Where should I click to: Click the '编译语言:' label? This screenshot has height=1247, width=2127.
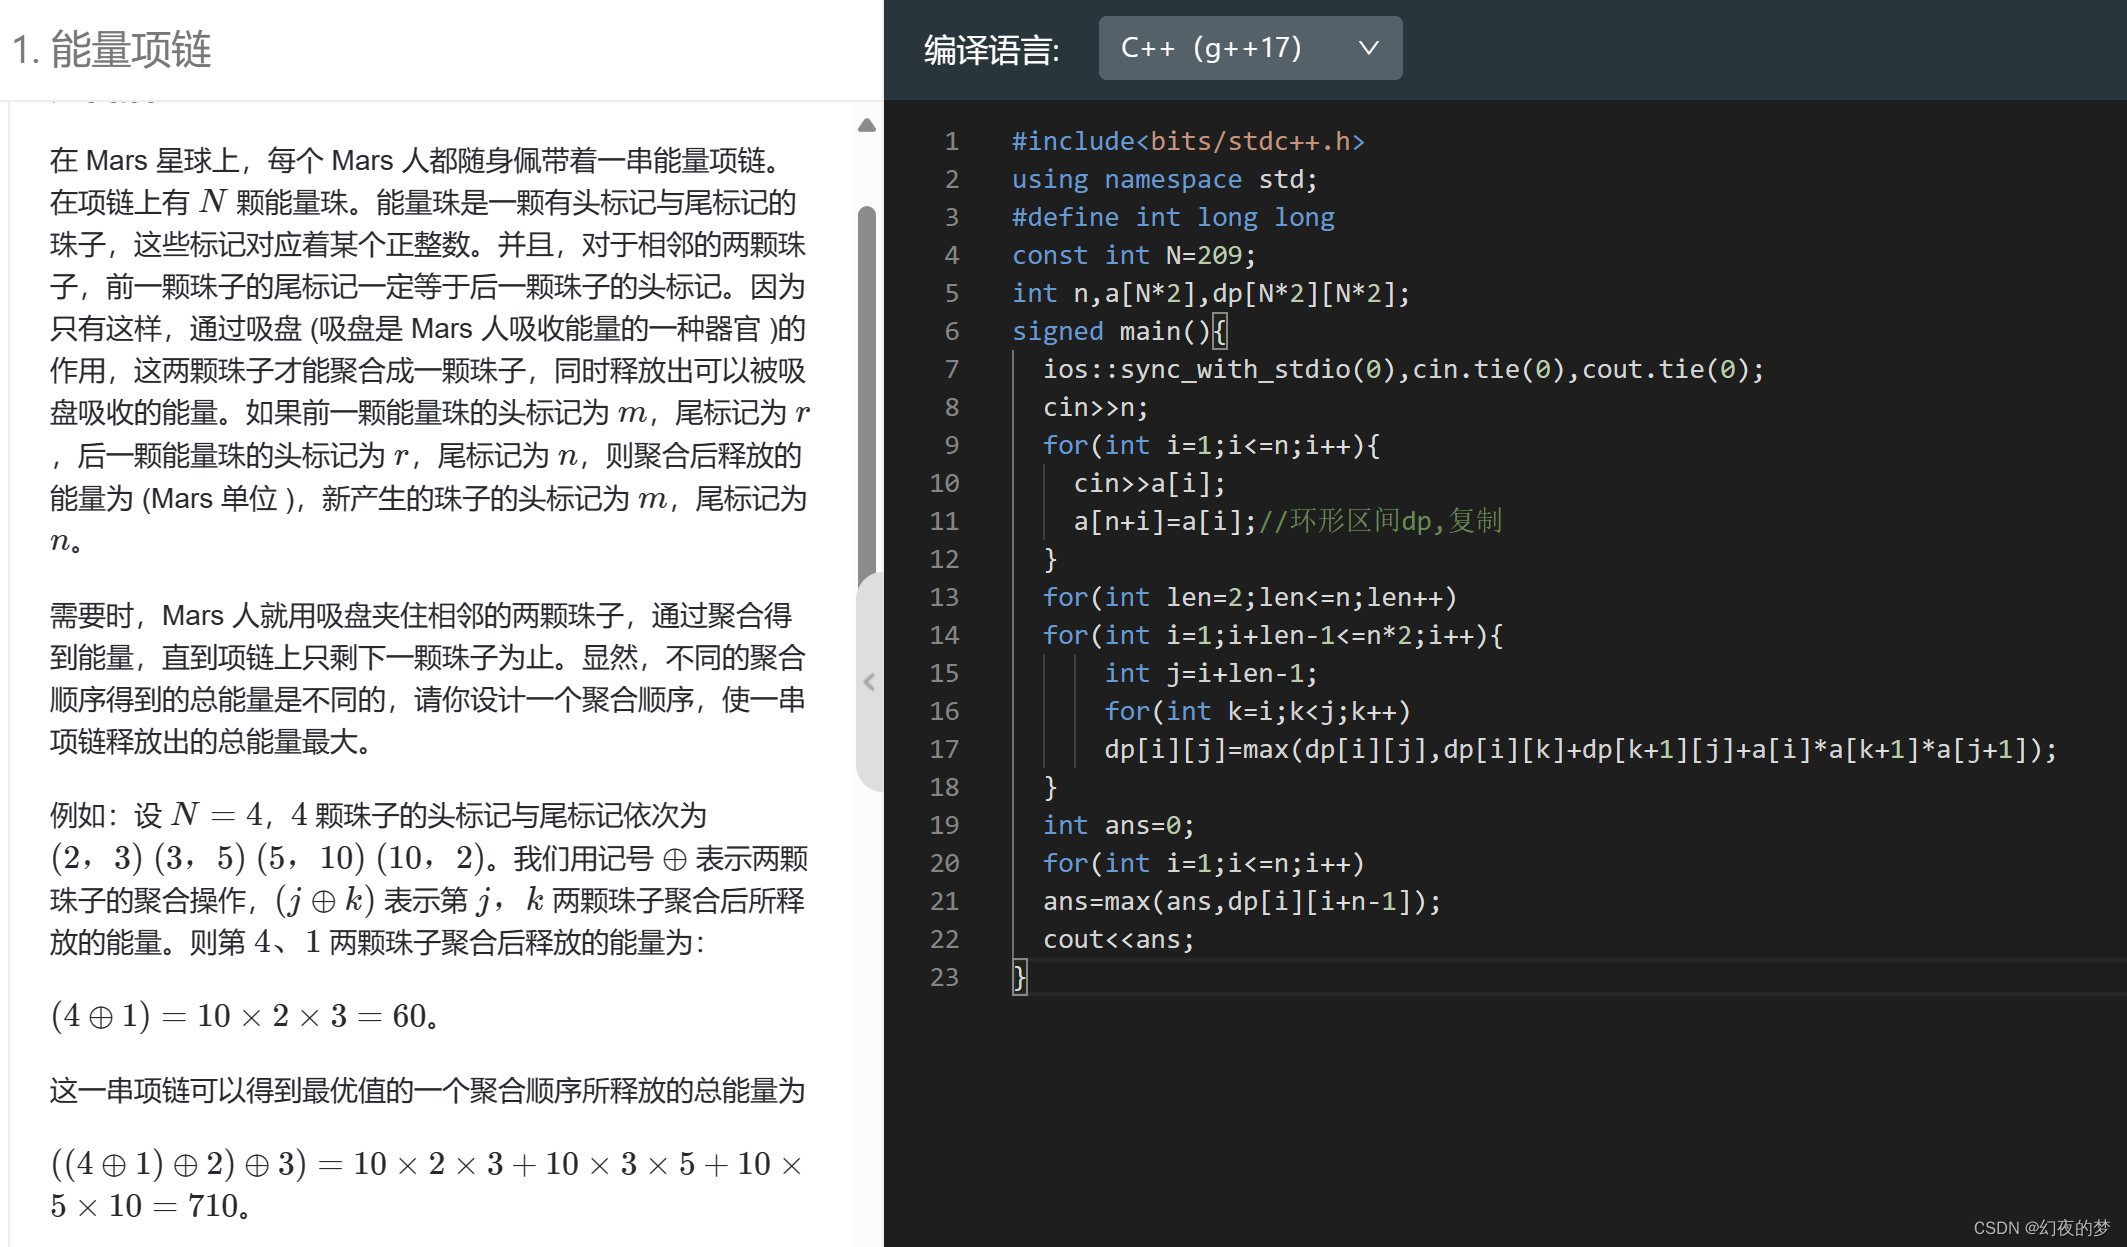click(x=991, y=49)
